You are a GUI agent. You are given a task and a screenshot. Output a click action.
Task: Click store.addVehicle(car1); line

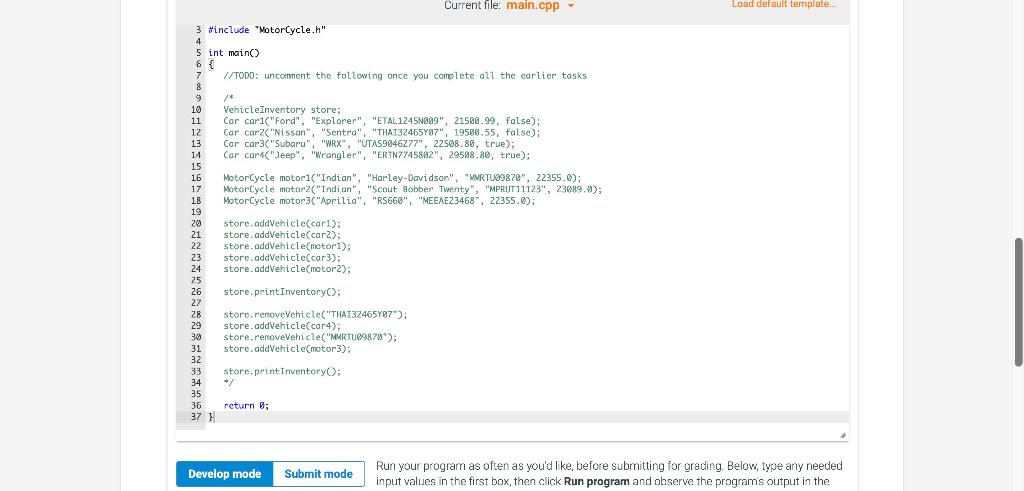pyautogui.click(x=282, y=223)
